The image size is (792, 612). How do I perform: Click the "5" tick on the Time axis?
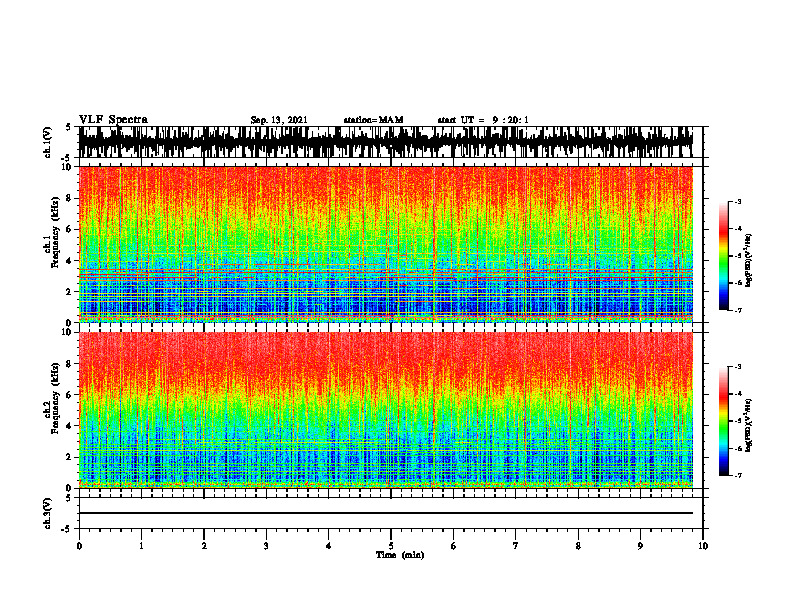coord(391,546)
